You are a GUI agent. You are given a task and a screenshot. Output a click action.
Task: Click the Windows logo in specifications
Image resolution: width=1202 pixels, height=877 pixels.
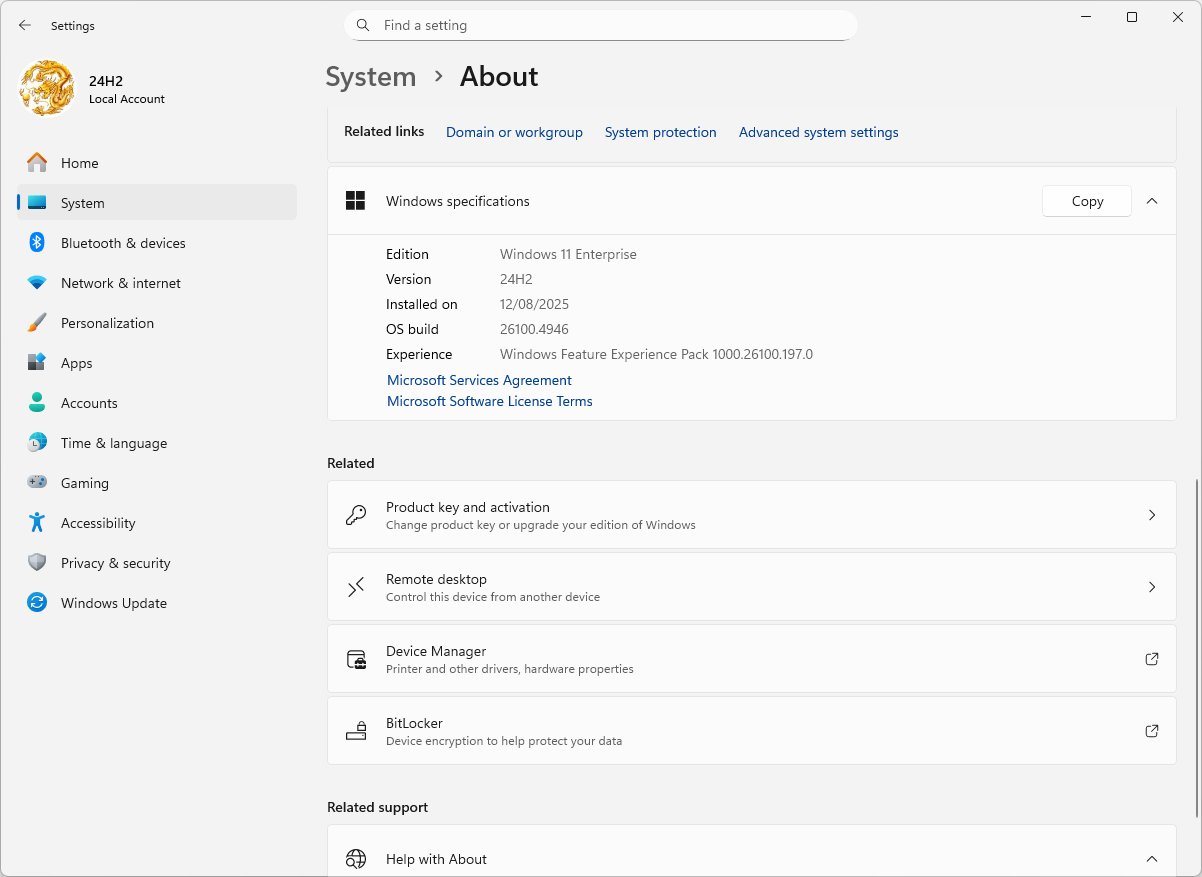[x=355, y=201]
